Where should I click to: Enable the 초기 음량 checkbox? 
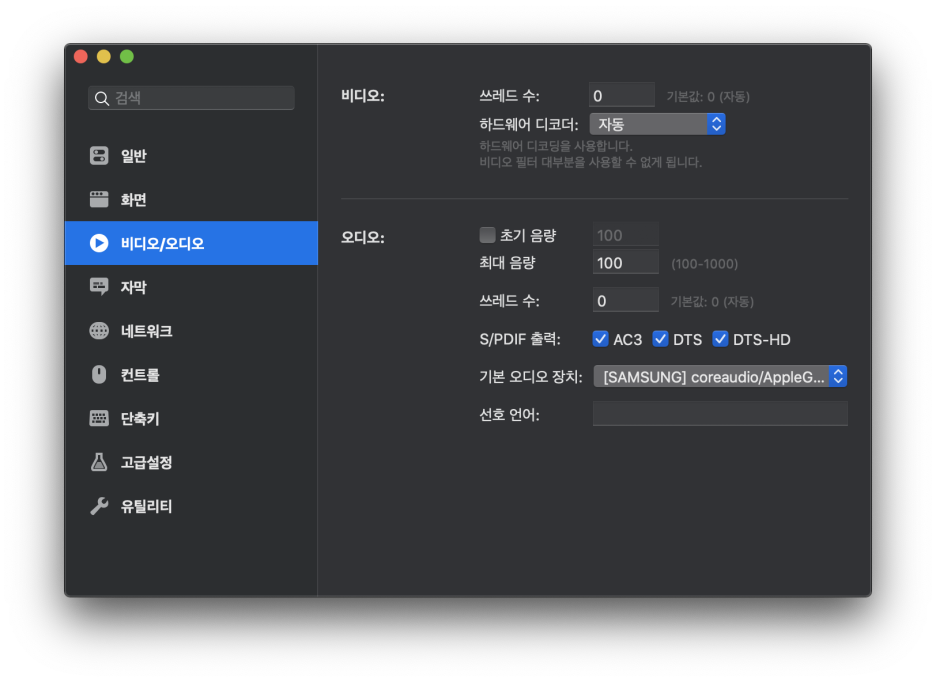(487, 235)
